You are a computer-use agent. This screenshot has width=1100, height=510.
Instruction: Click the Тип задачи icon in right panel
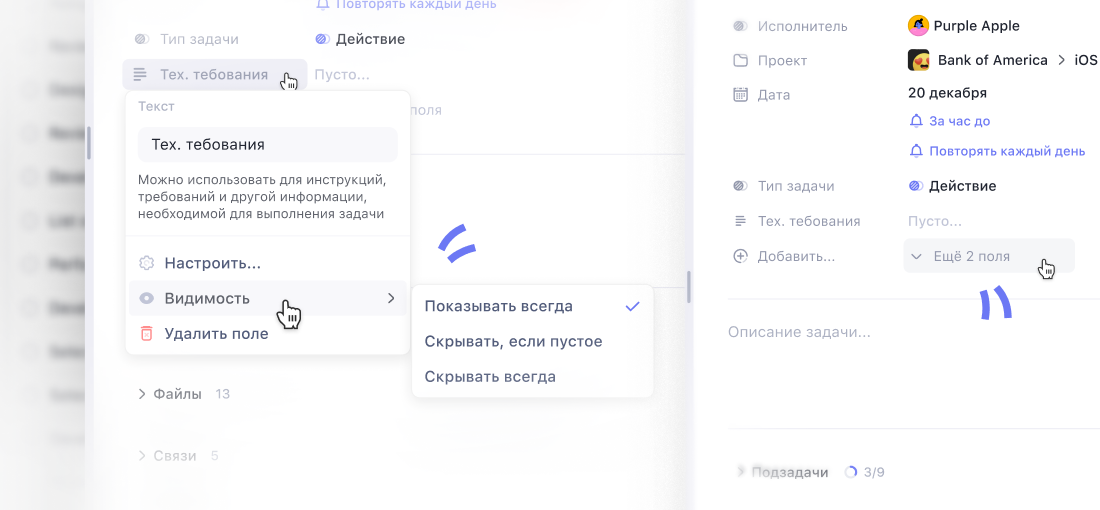740,187
